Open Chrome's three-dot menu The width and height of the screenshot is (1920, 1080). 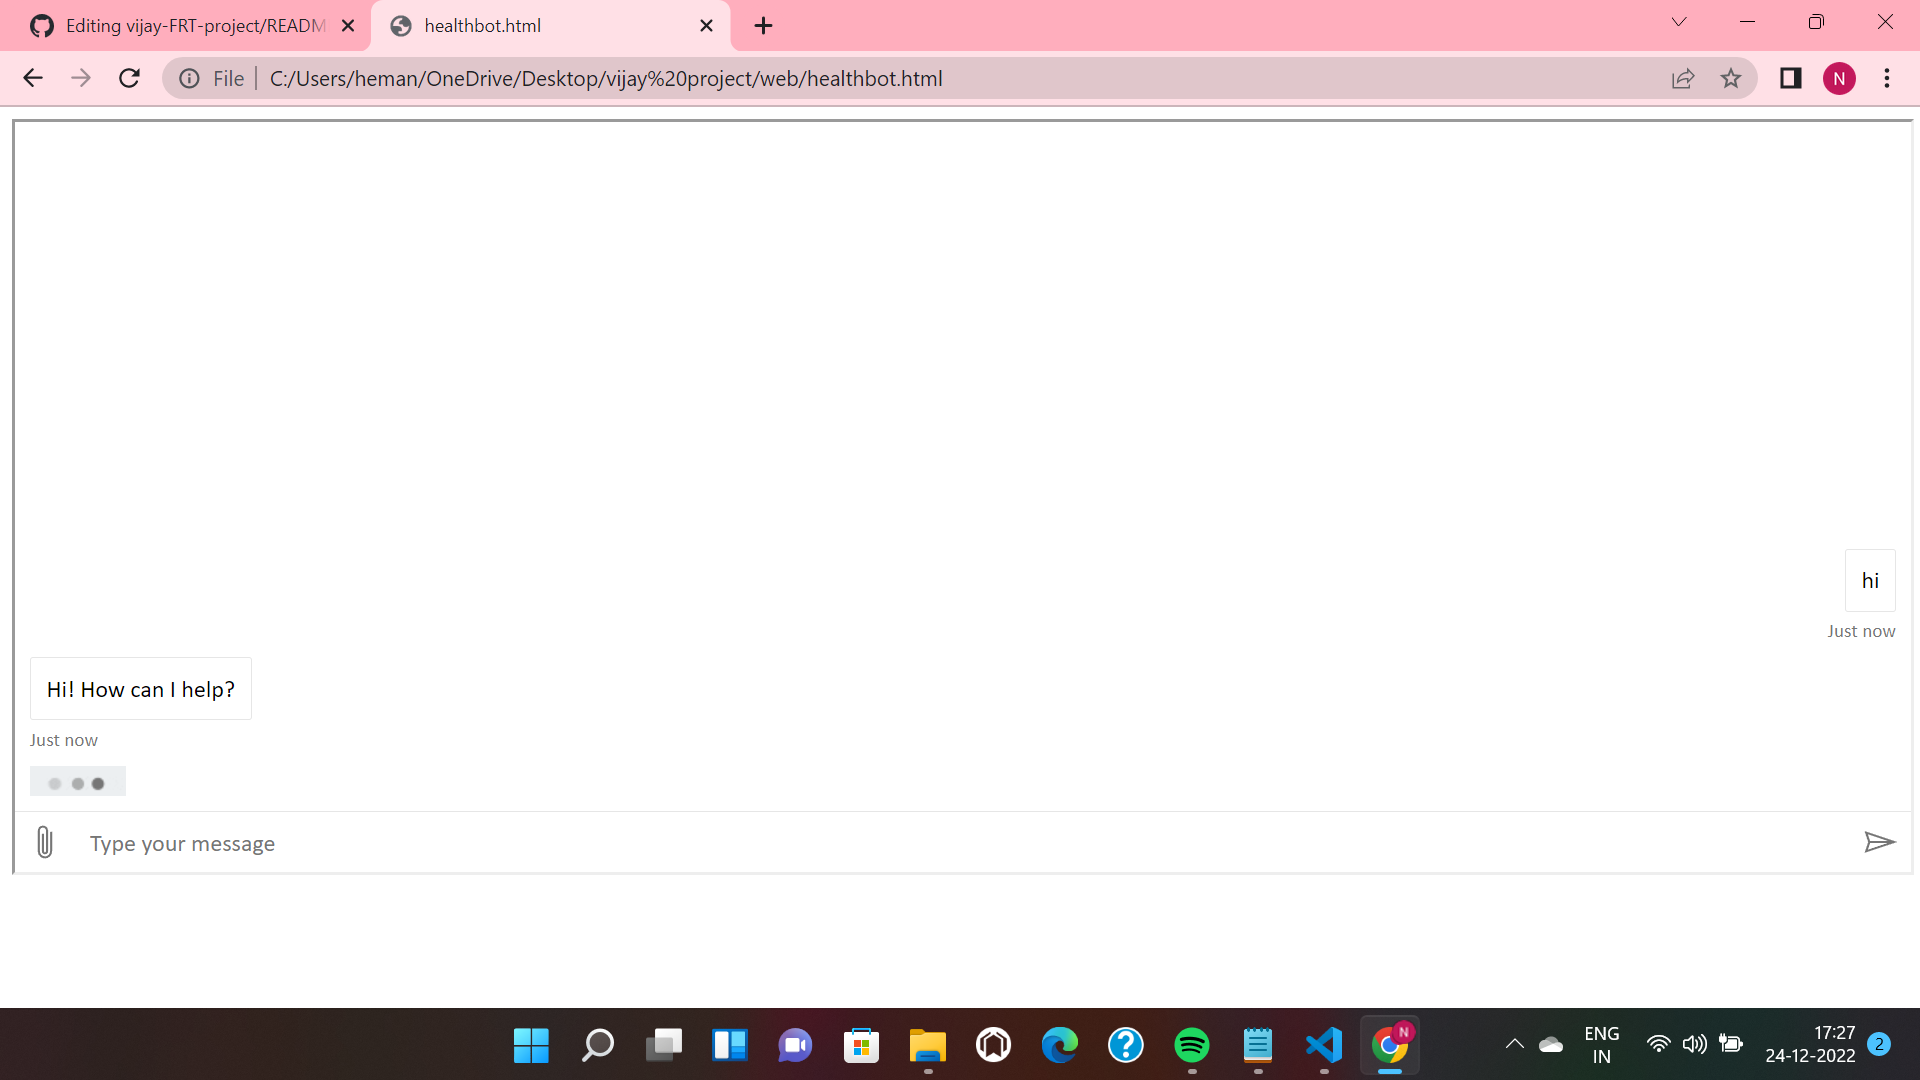tap(1887, 78)
